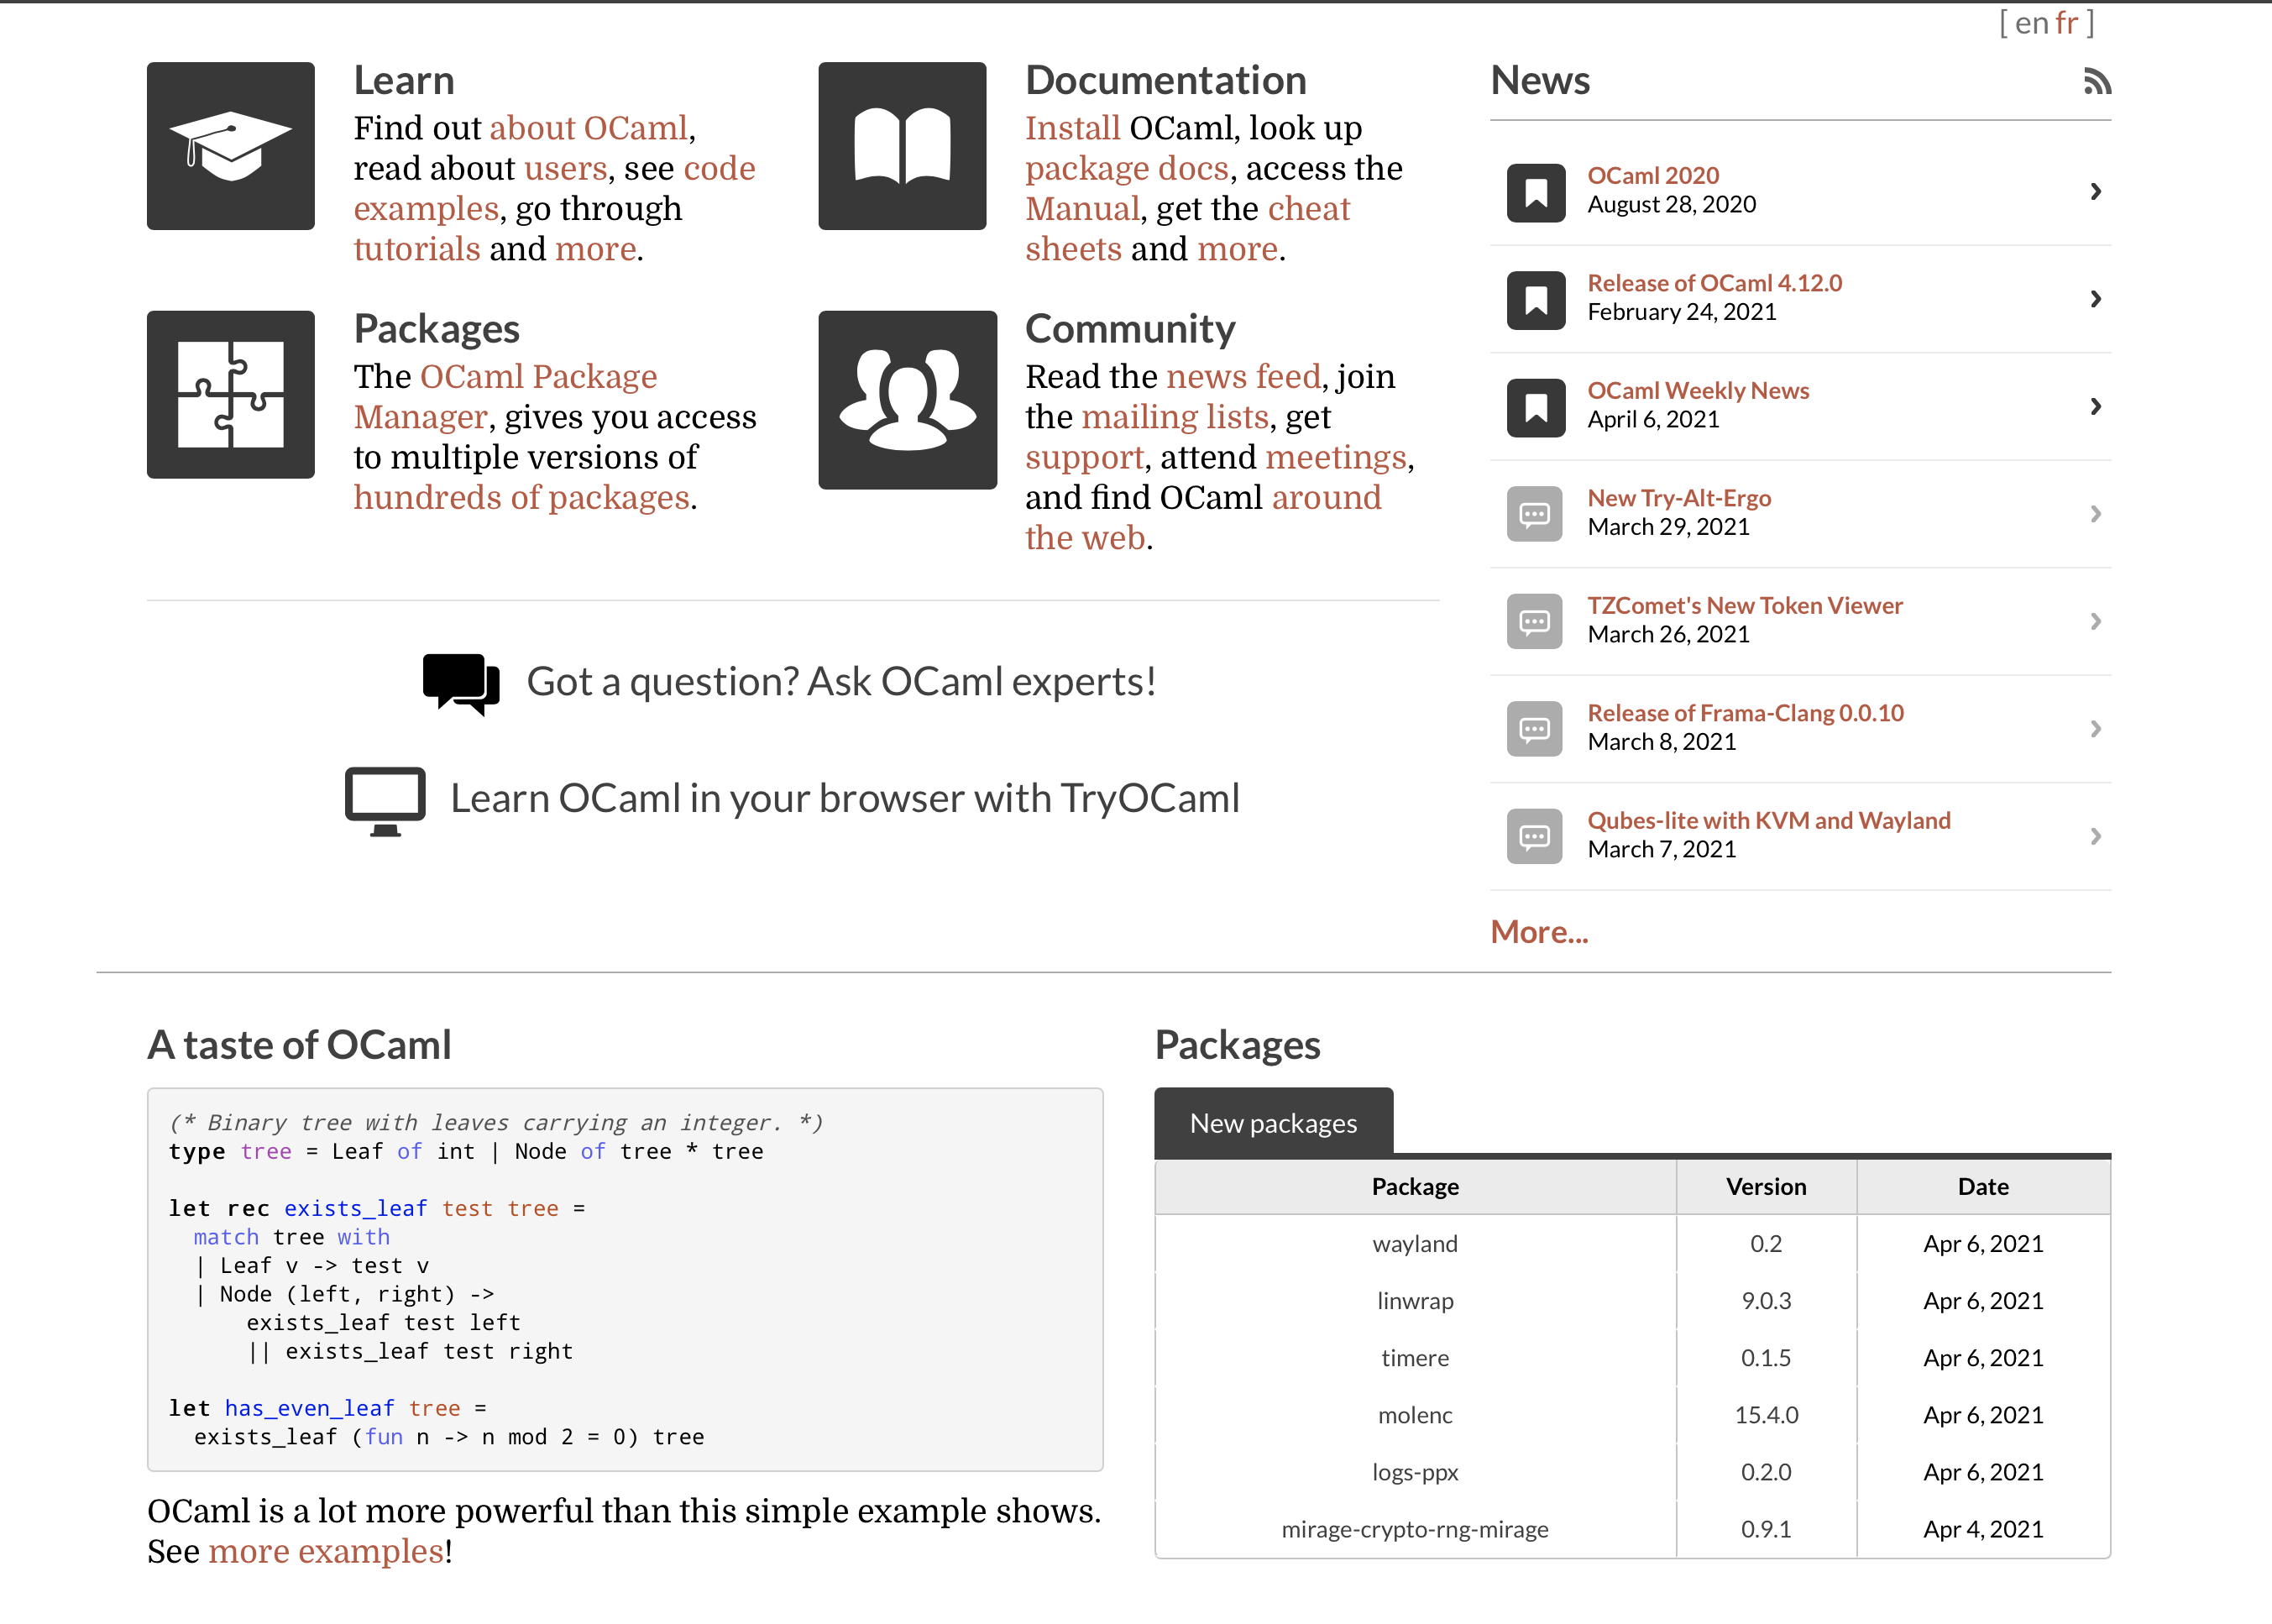Click the monitor icon beside TryOCaml
The width and height of the screenshot is (2272, 1624).
pyautogui.click(x=385, y=801)
